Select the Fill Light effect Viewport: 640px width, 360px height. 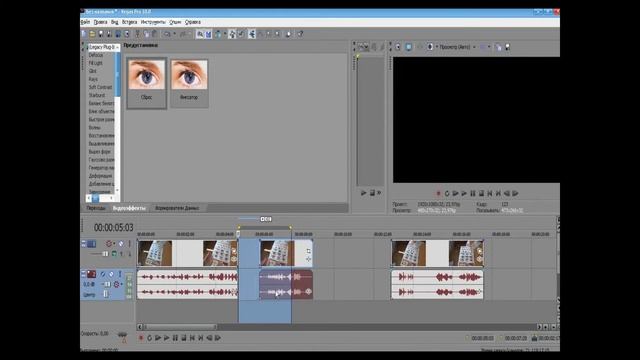tap(96, 63)
